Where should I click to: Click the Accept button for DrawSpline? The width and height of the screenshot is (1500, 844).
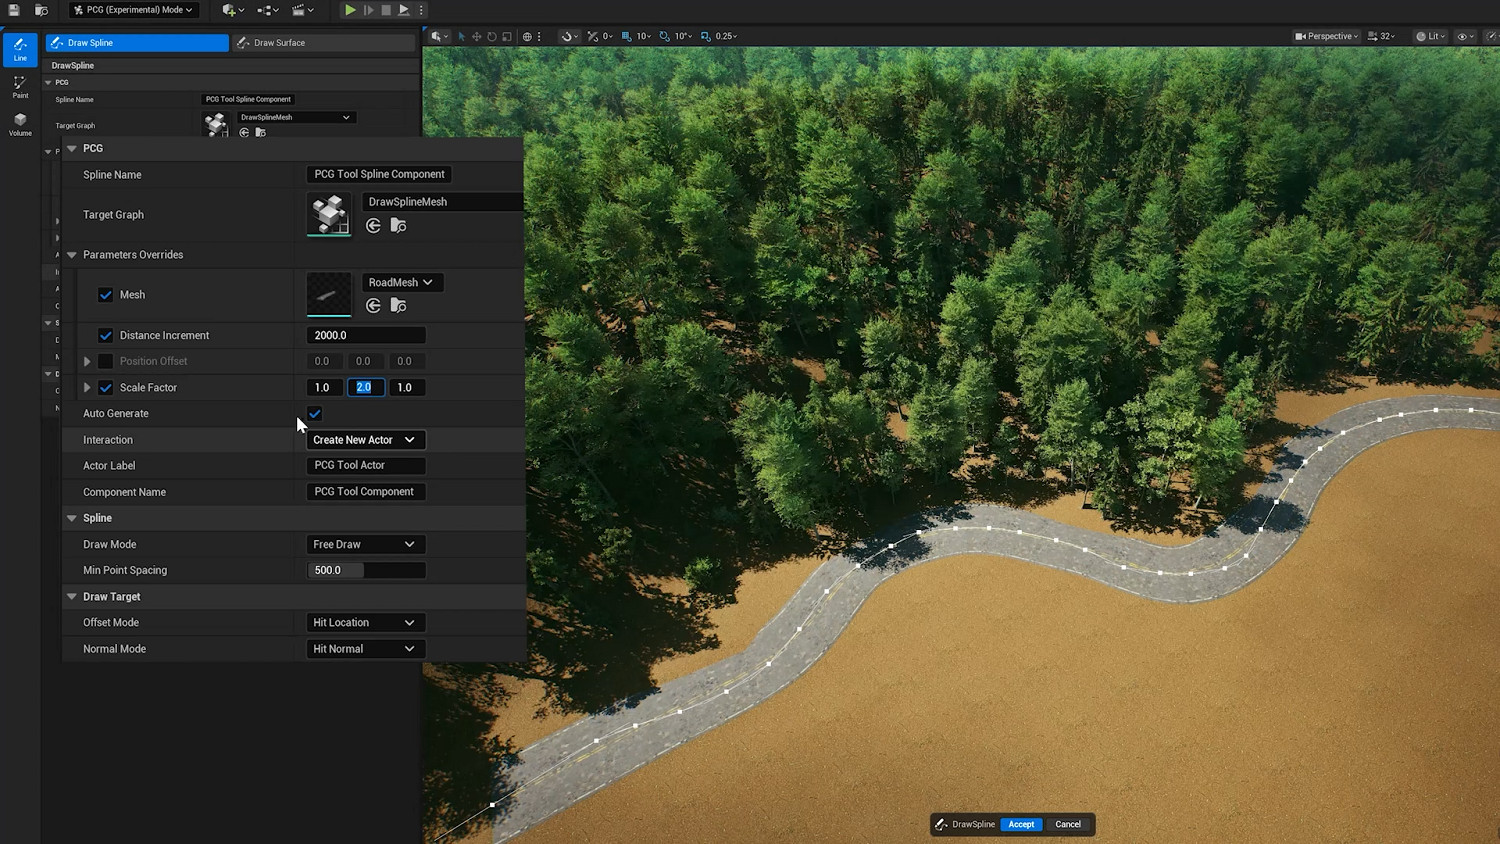1021,824
